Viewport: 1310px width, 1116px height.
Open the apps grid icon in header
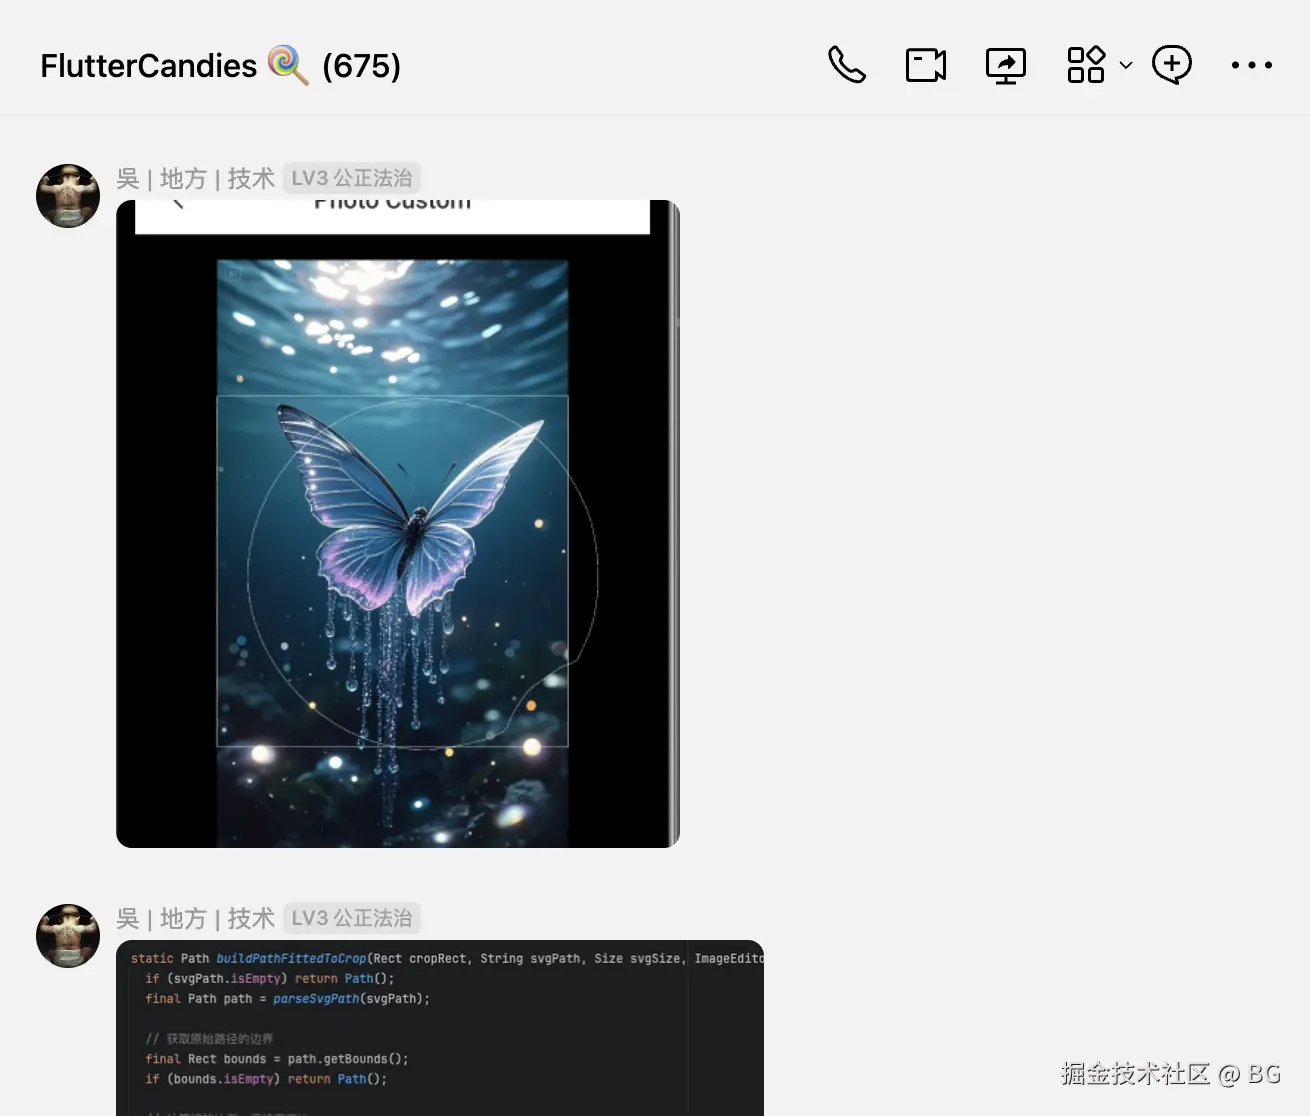coord(1086,65)
